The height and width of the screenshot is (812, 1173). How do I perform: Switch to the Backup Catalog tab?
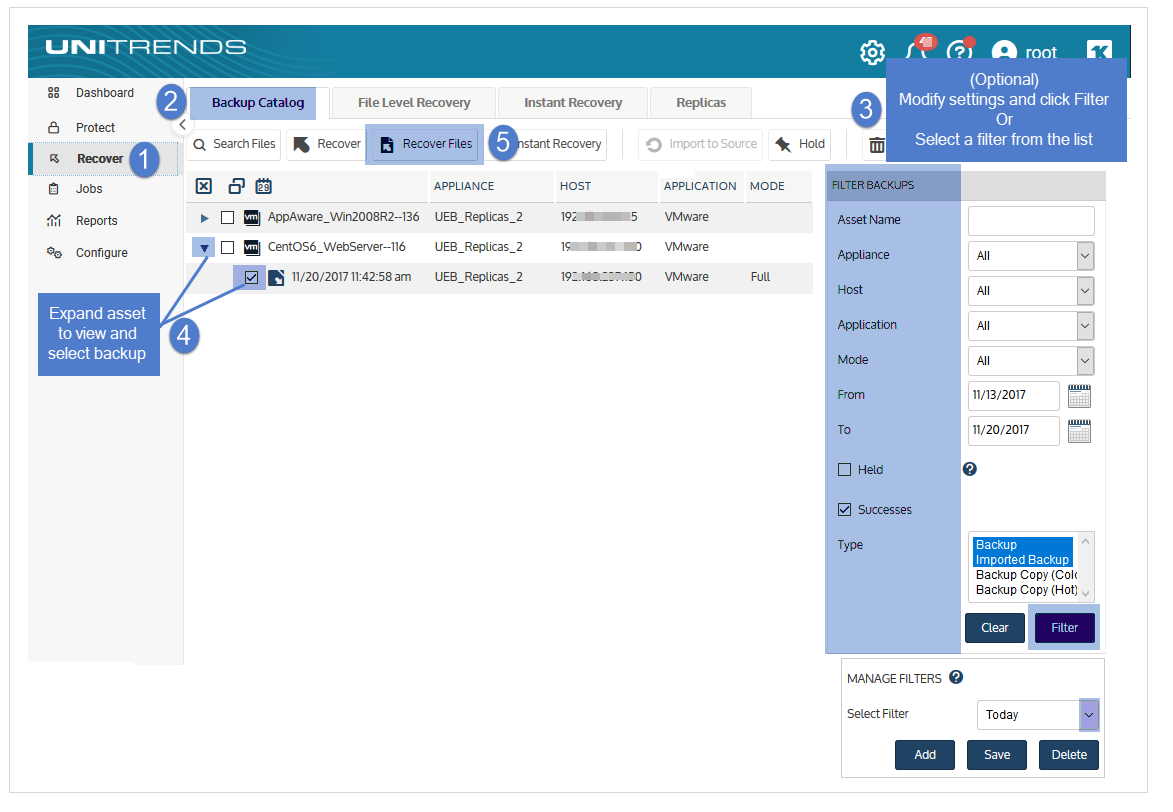pyautogui.click(x=259, y=103)
